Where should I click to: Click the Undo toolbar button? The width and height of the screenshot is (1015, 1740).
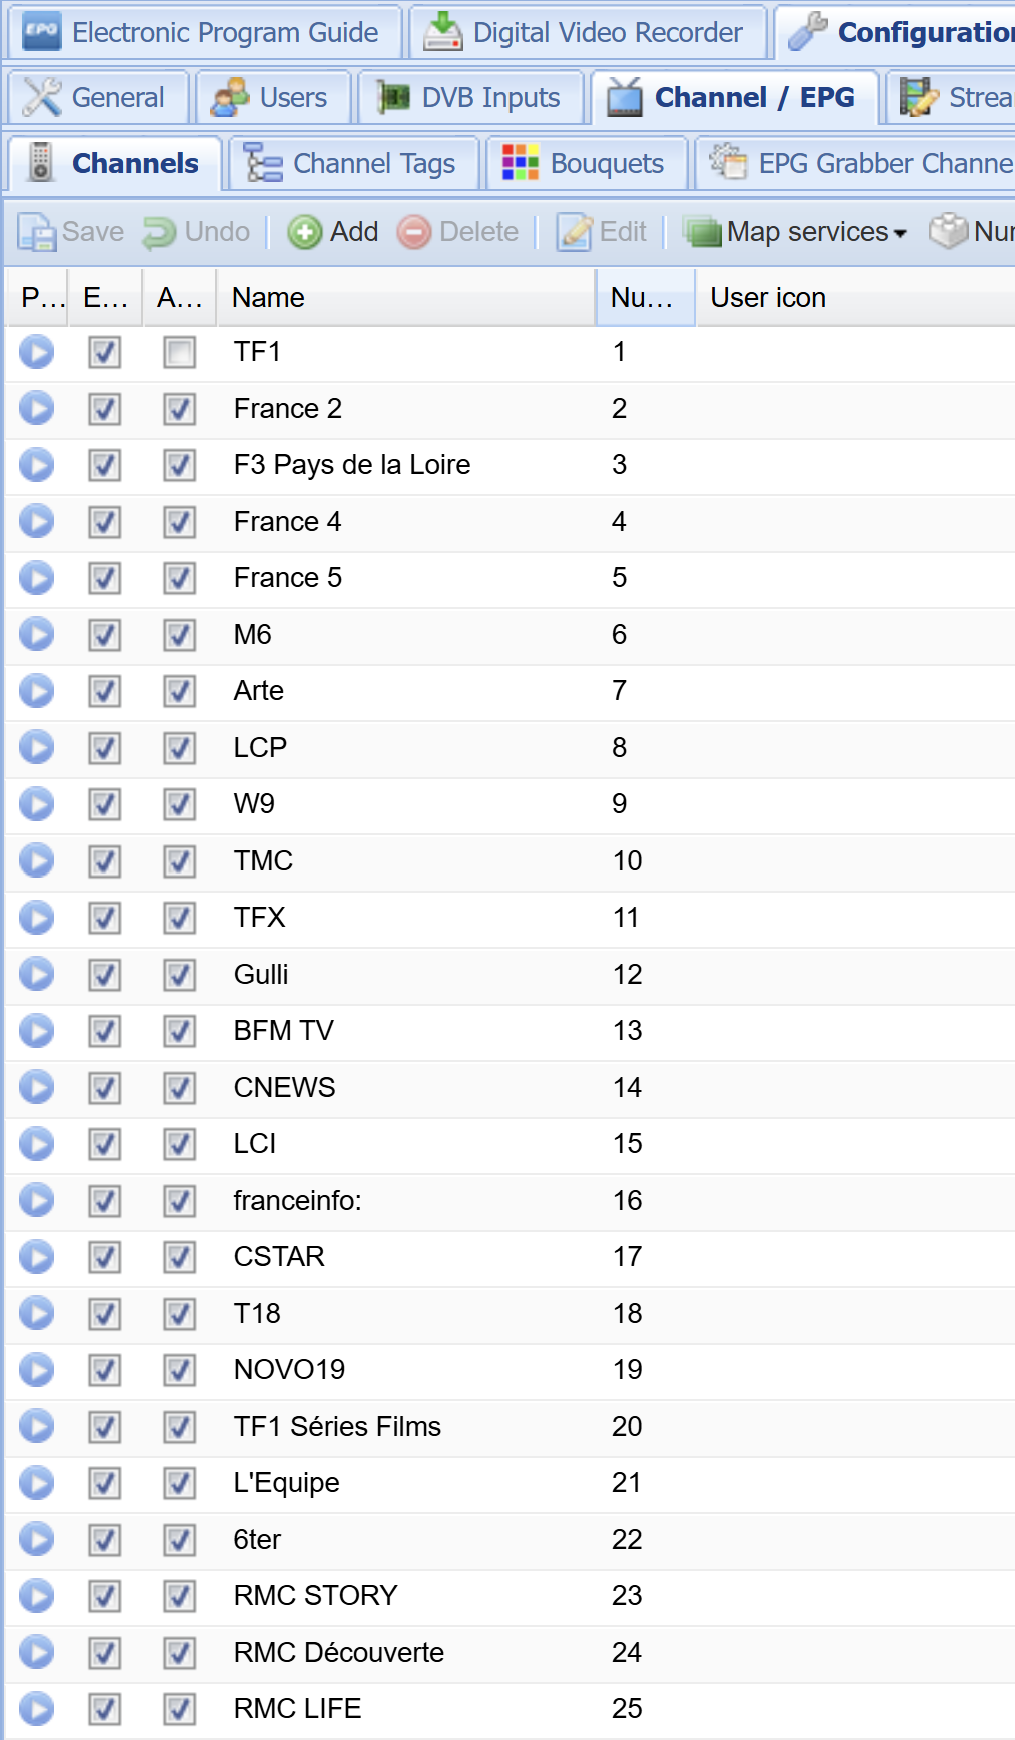click(x=197, y=232)
